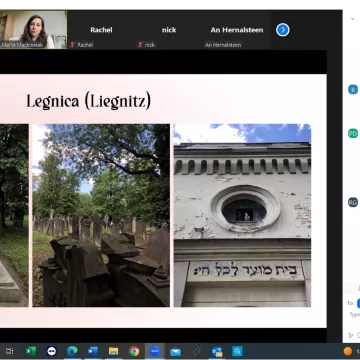The height and width of the screenshot is (360, 360).
Task: Open Google Chrome from the taskbar
Action: pos(134,351)
